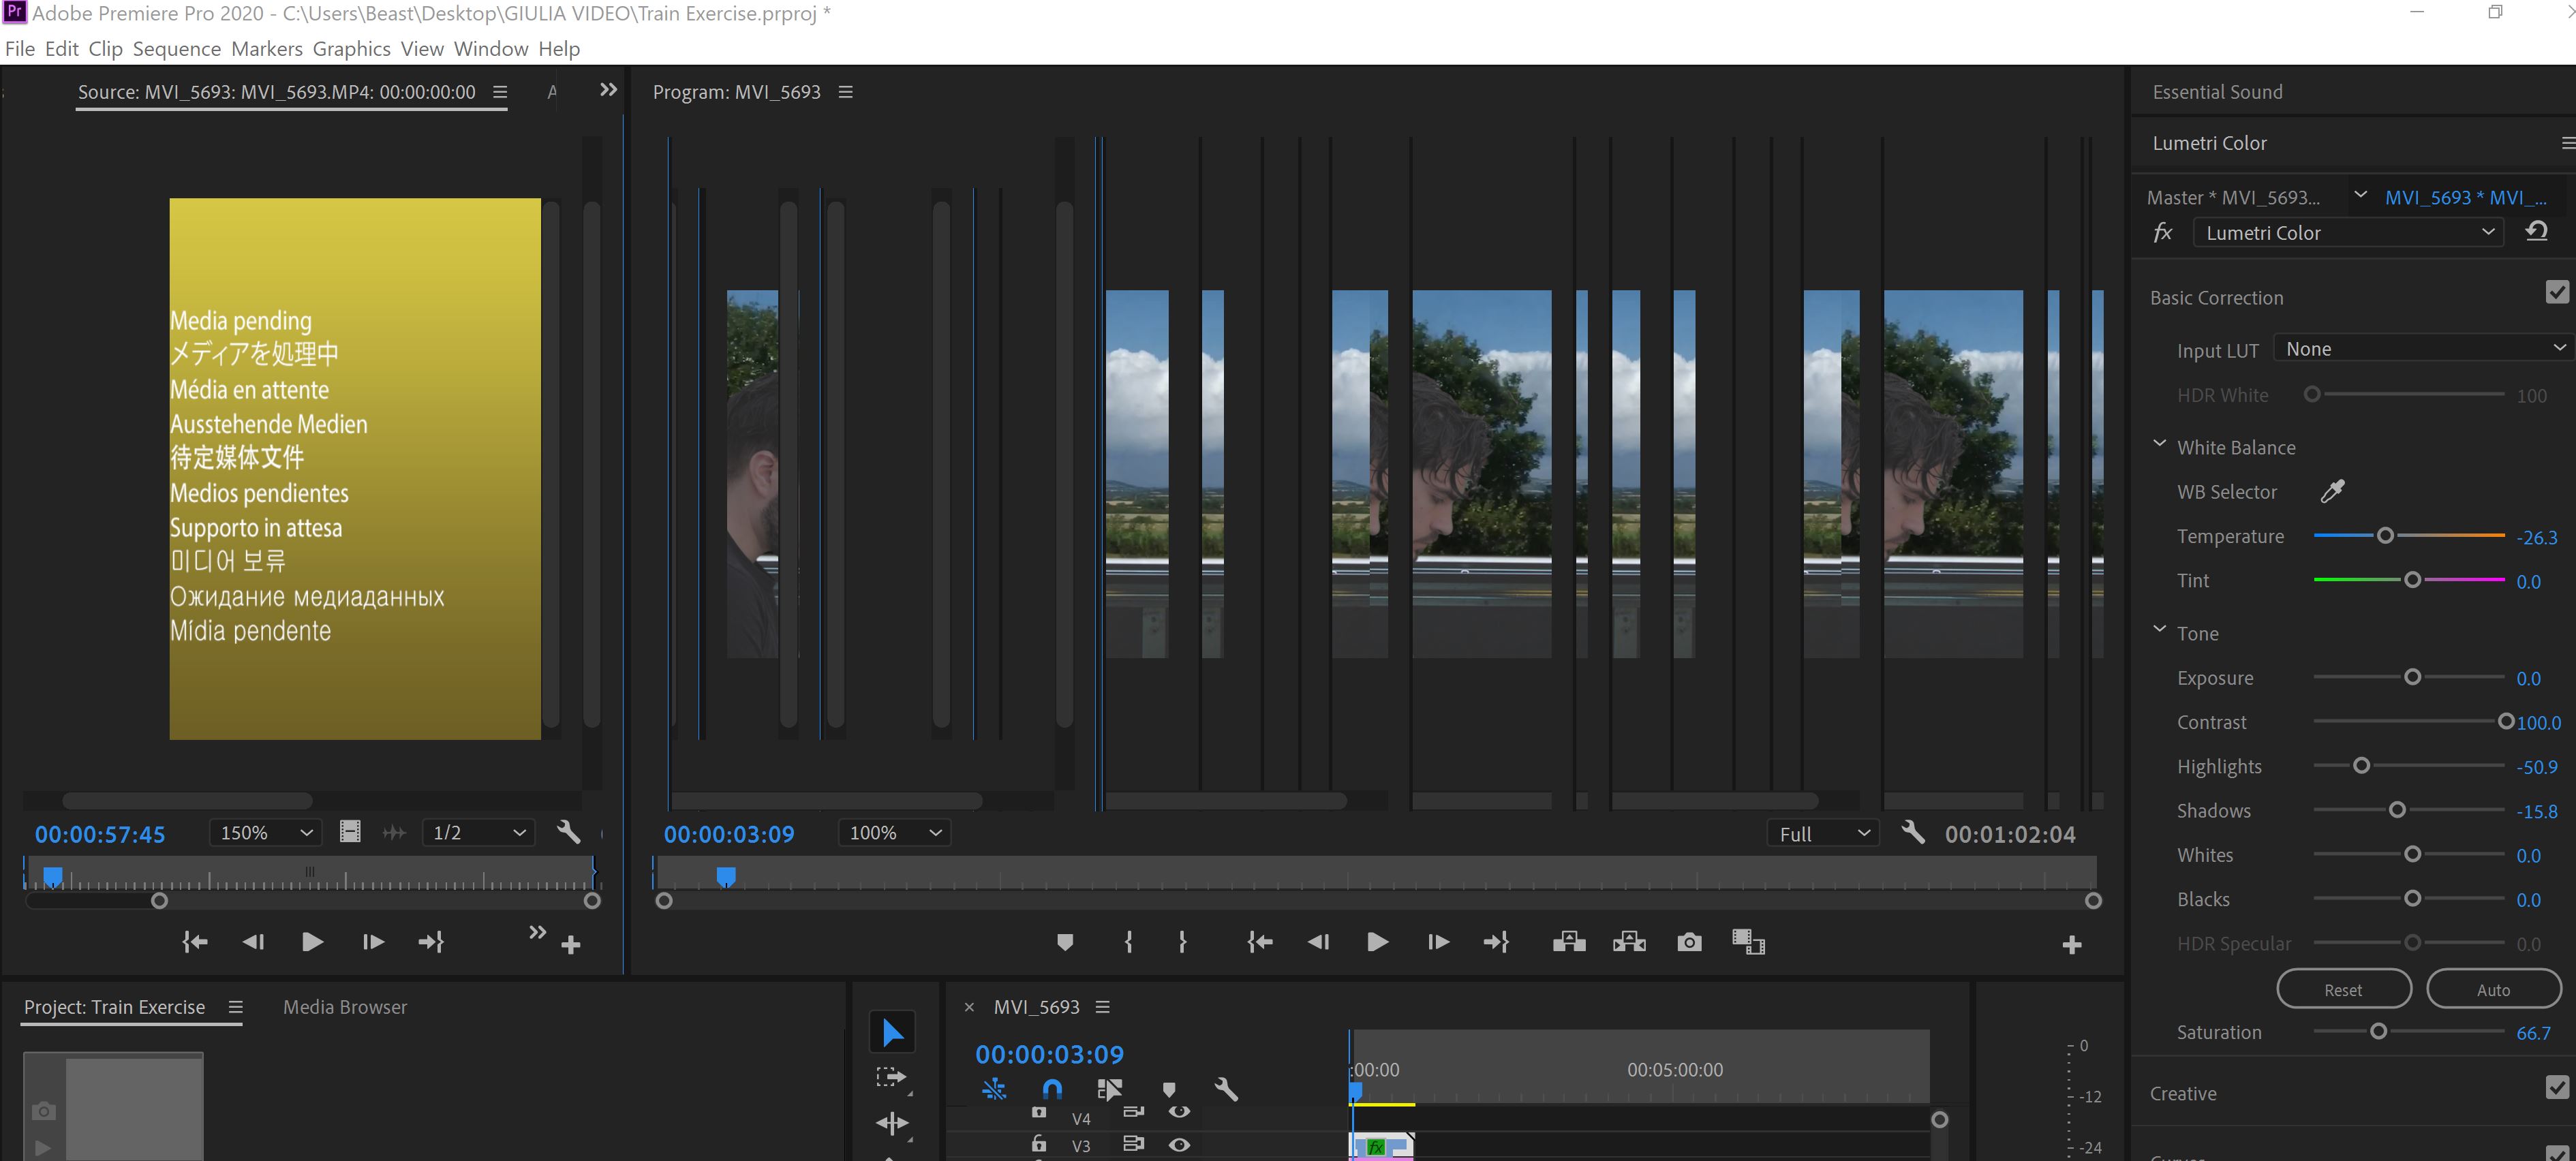Uncheck the Basic Correction checkbox
This screenshot has width=2576, height=1161.
pos(2557,291)
